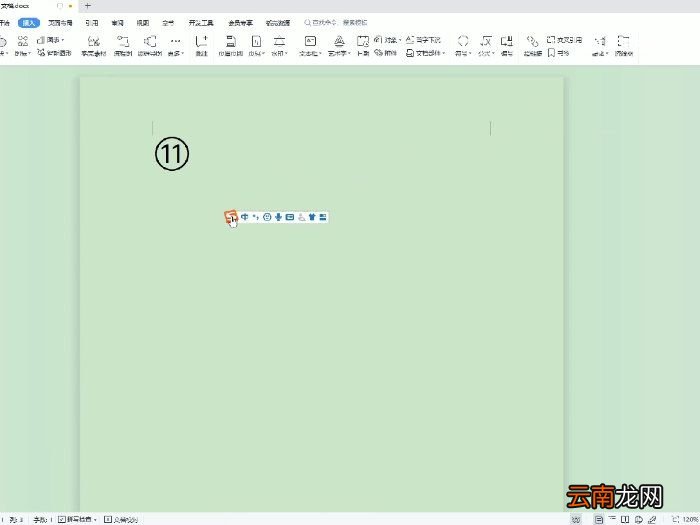Open the material resources icon
This screenshot has width=700, height=525.
(x=94, y=46)
